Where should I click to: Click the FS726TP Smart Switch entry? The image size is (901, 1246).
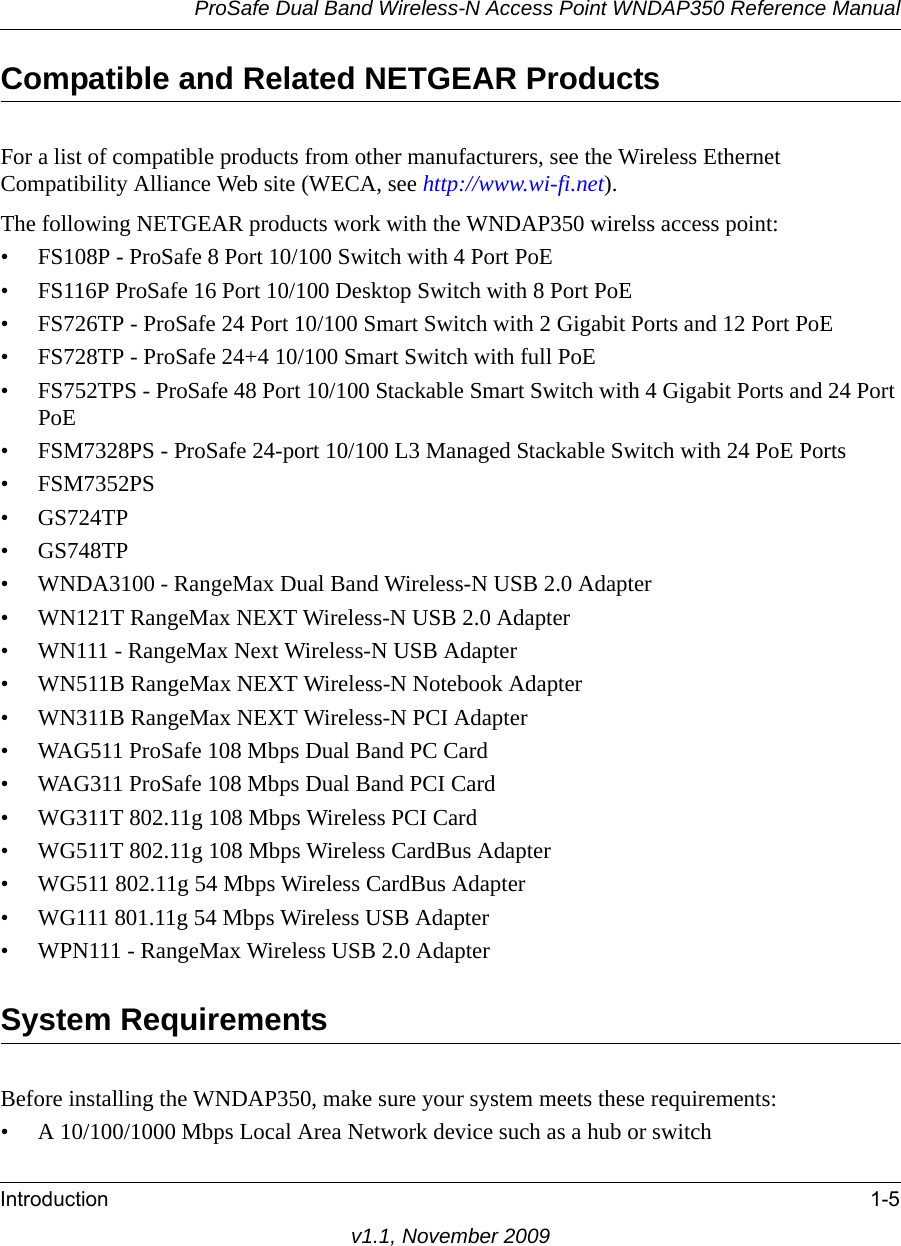[x=435, y=324]
